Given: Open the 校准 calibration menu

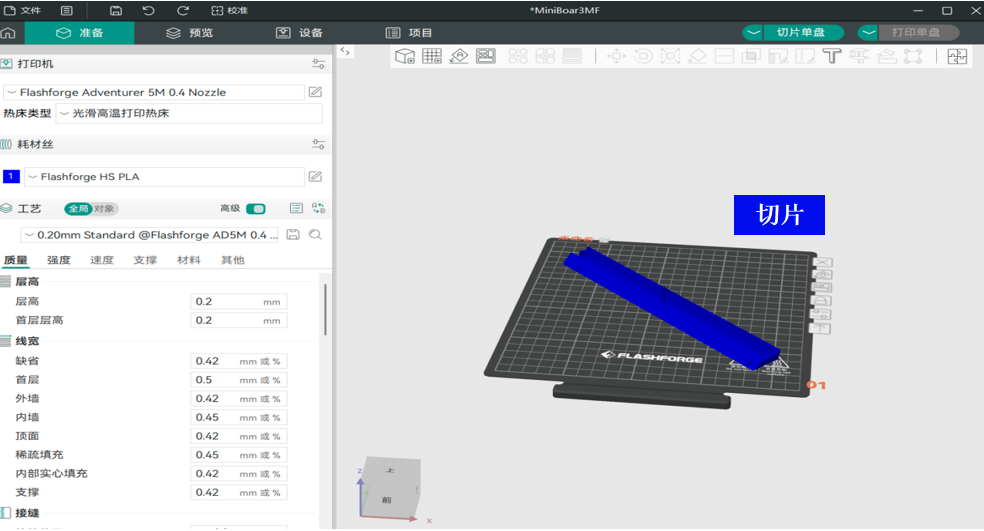Looking at the screenshot, I should 230,11.
